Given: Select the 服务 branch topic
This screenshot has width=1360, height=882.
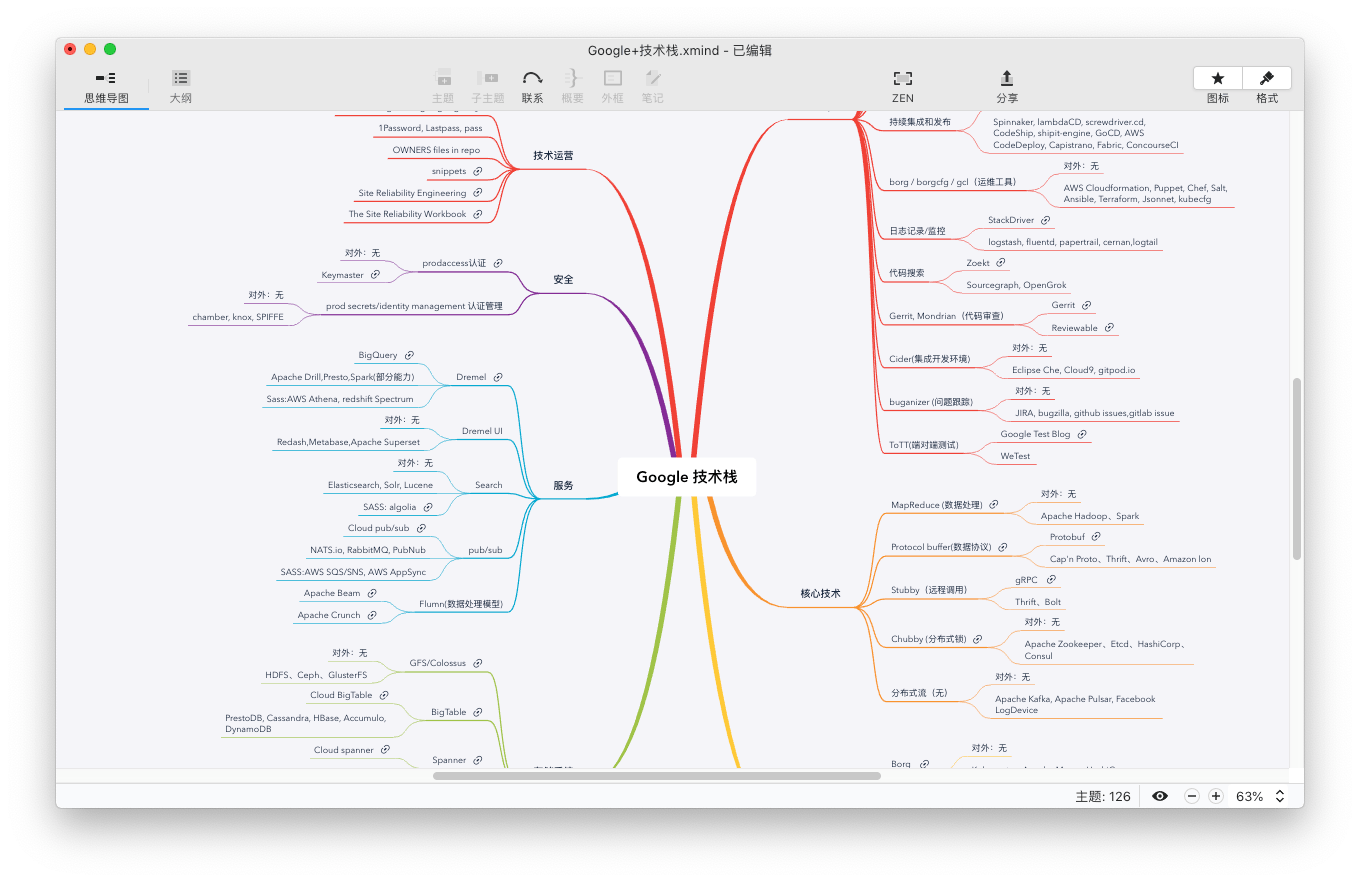Looking at the screenshot, I should pos(563,485).
